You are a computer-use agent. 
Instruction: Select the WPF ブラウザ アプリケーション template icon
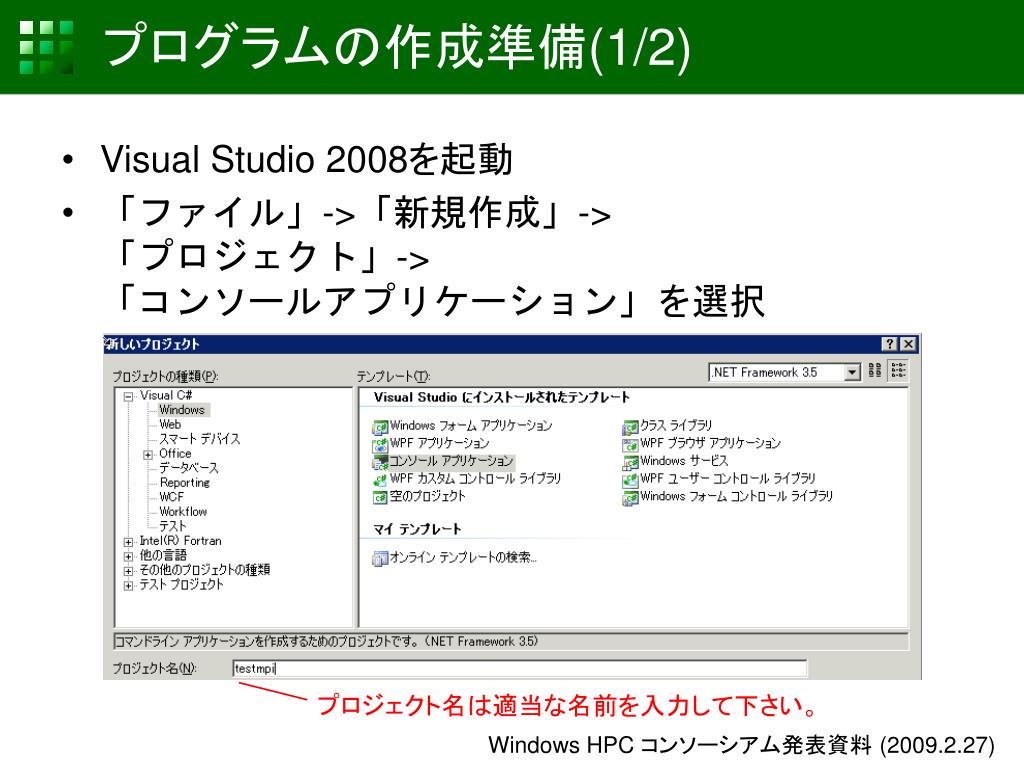coord(630,445)
